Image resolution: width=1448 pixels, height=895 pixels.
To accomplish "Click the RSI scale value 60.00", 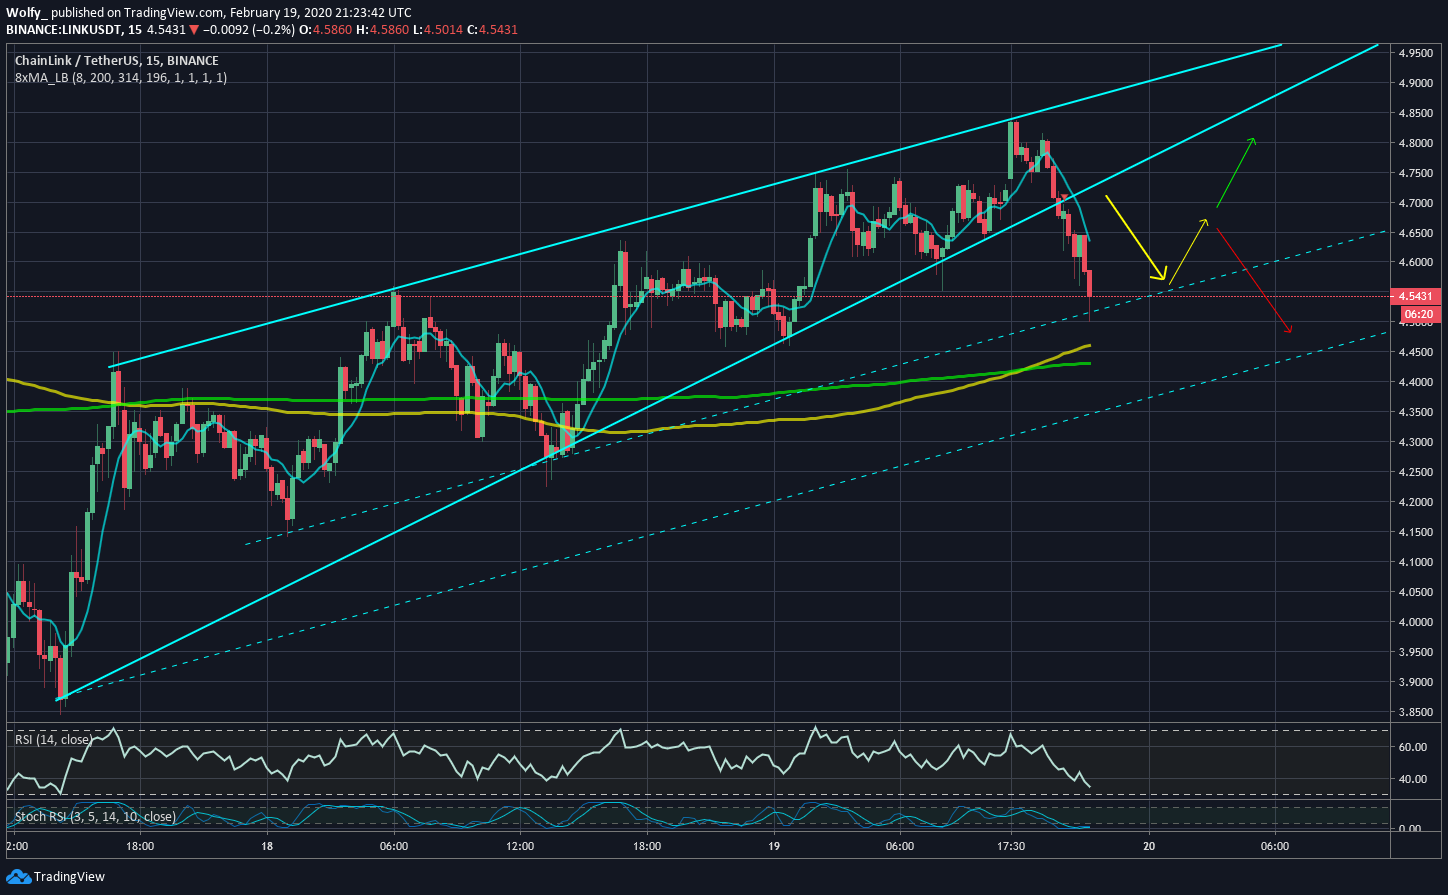I will (x=1412, y=747).
